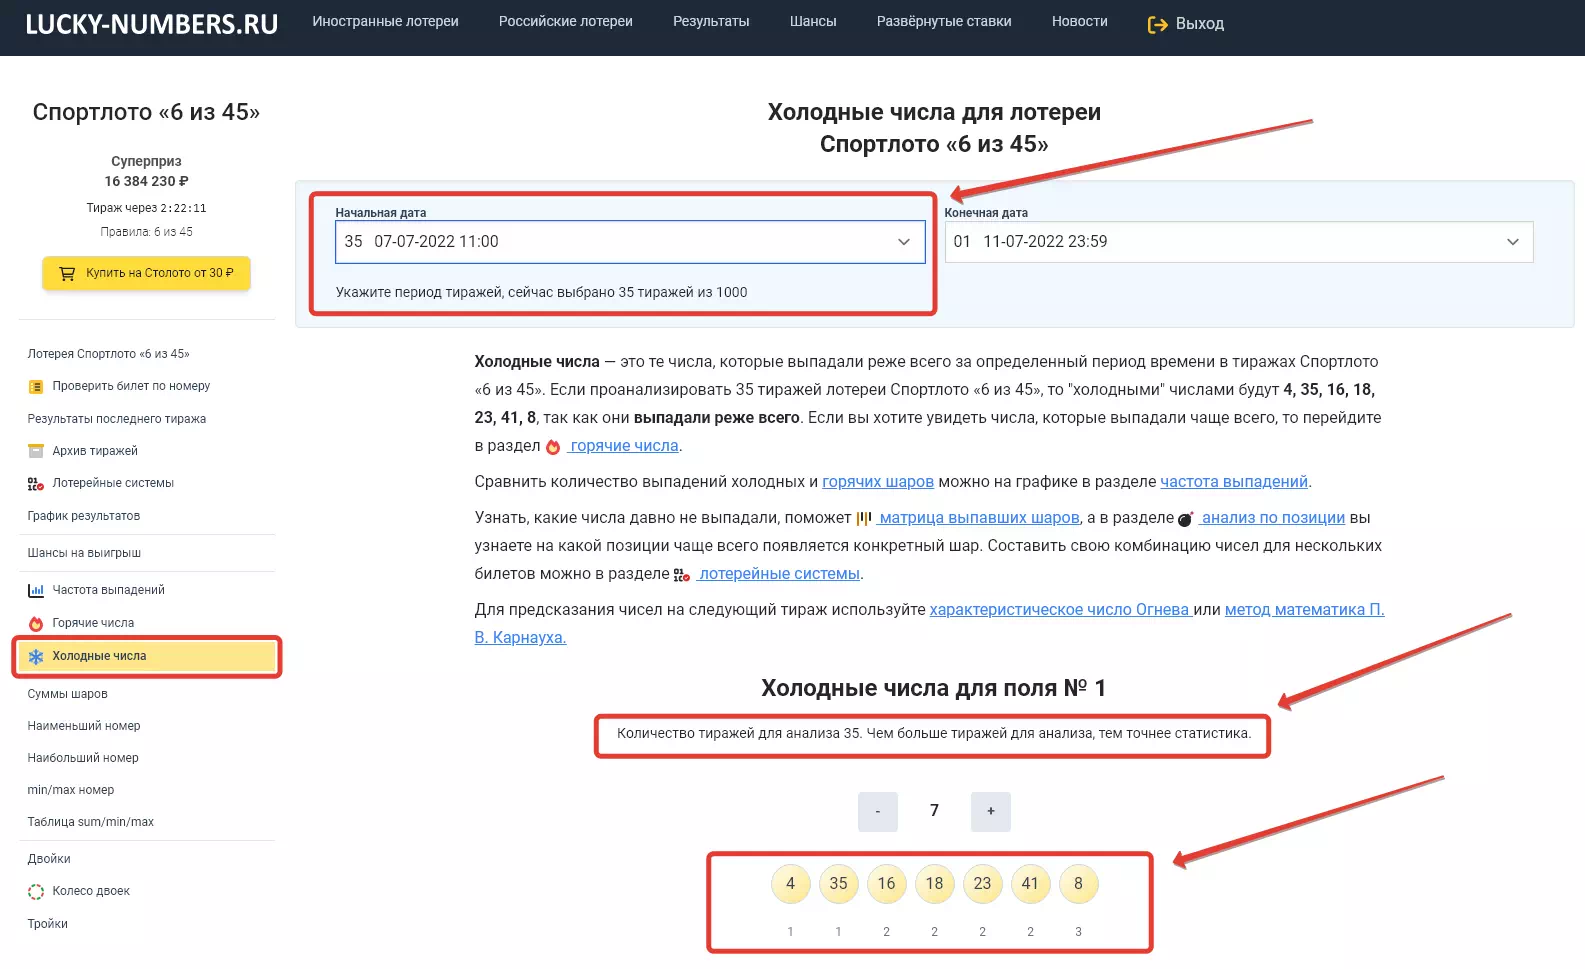1585x969 pixels.
Task: Open Таблица sum/min/max sidebar item
Action: click(x=91, y=822)
